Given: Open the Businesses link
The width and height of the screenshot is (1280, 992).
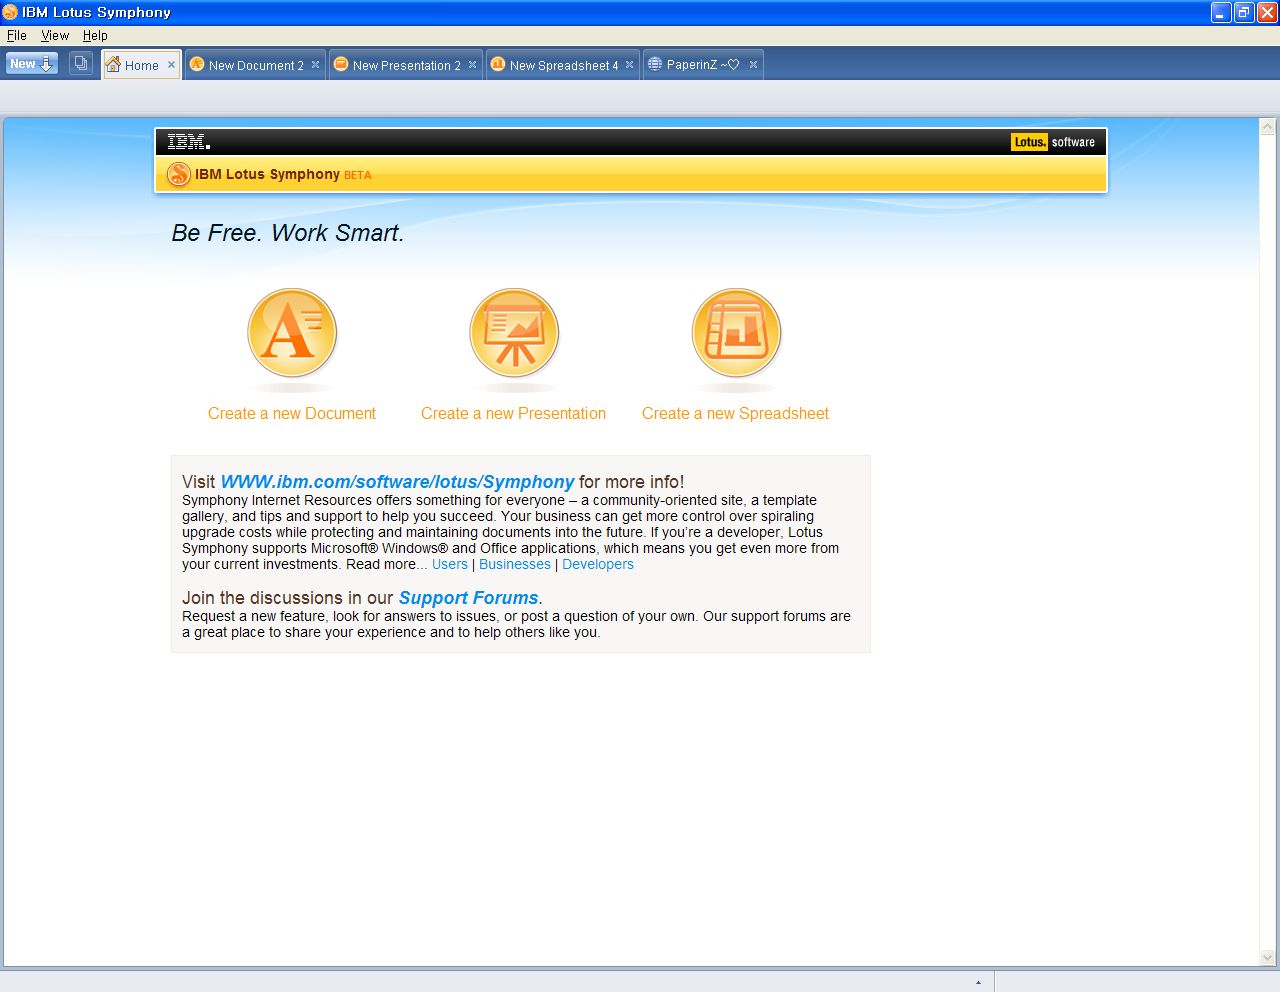Looking at the screenshot, I should tap(515, 564).
